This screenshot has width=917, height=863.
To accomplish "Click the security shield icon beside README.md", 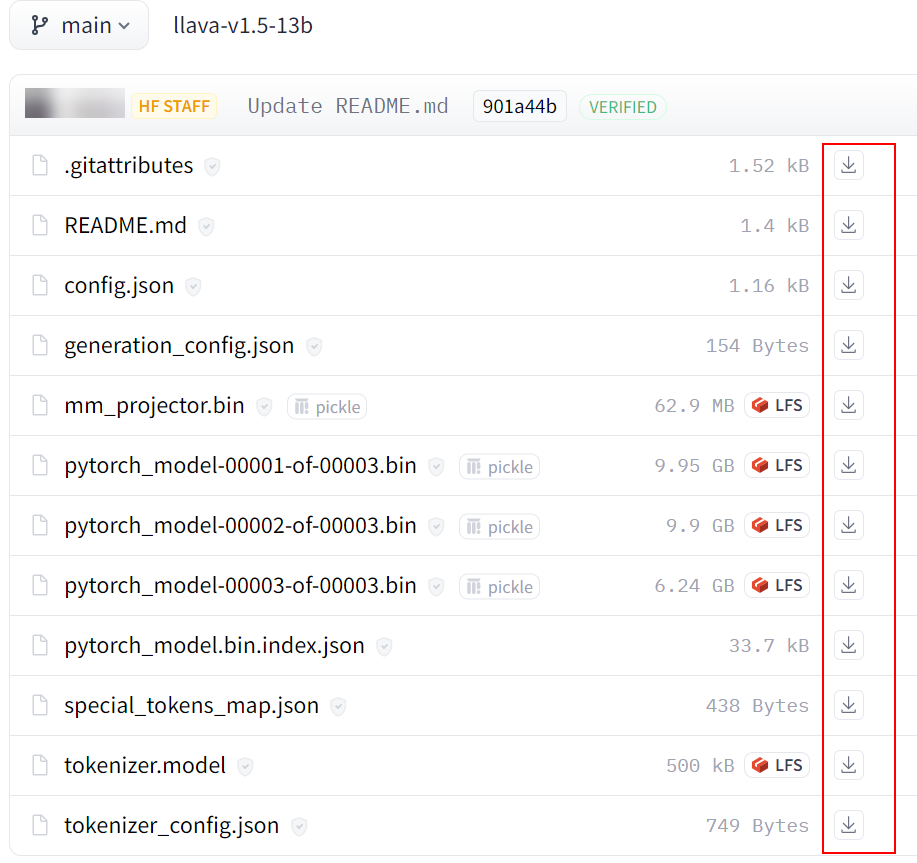I will click(x=206, y=226).
